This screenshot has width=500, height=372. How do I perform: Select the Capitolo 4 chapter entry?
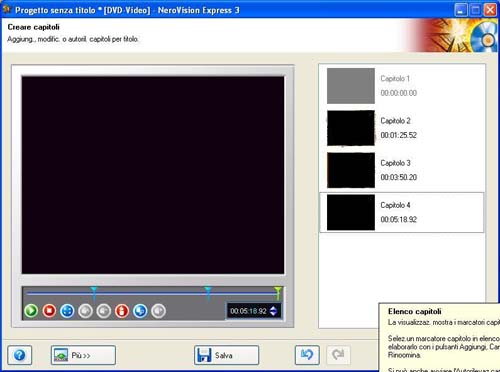coord(402,212)
